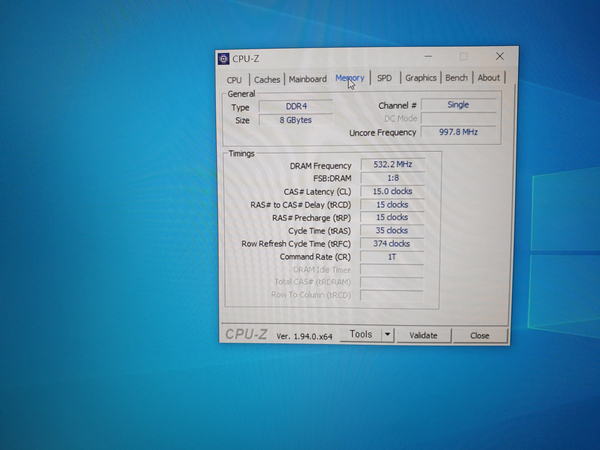Open the Bench tab
Screen dimensions: 600x450
pos(457,78)
